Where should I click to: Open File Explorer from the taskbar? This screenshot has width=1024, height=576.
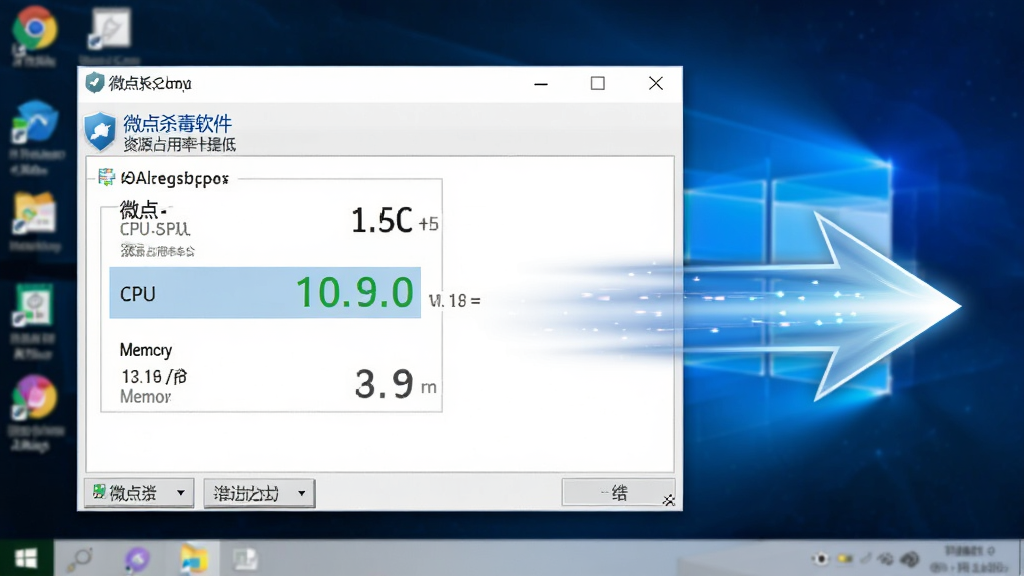click(194, 559)
